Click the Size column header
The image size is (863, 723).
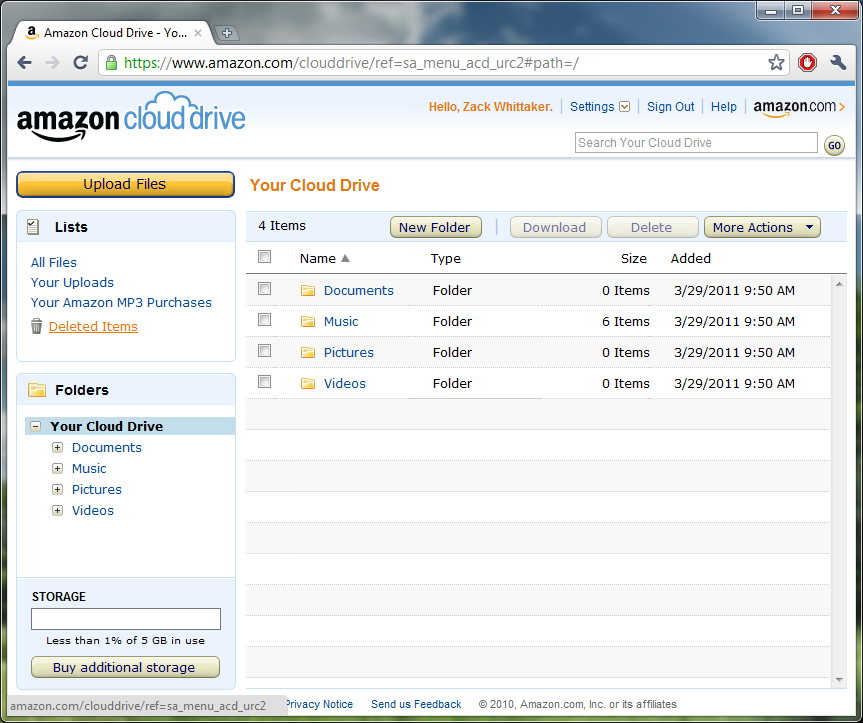click(x=633, y=259)
